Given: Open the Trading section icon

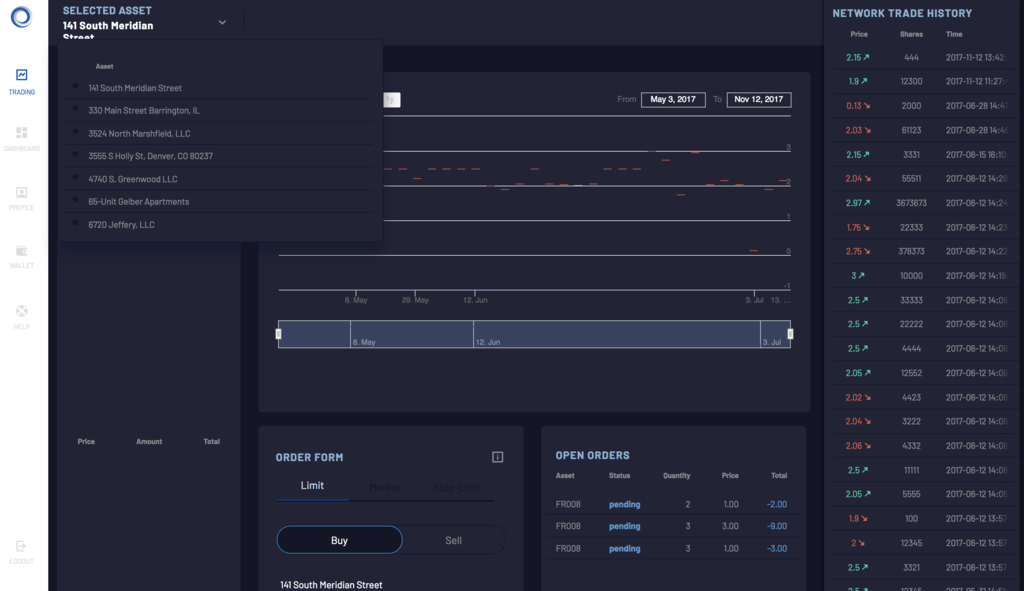Looking at the screenshot, I should pos(22,75).
